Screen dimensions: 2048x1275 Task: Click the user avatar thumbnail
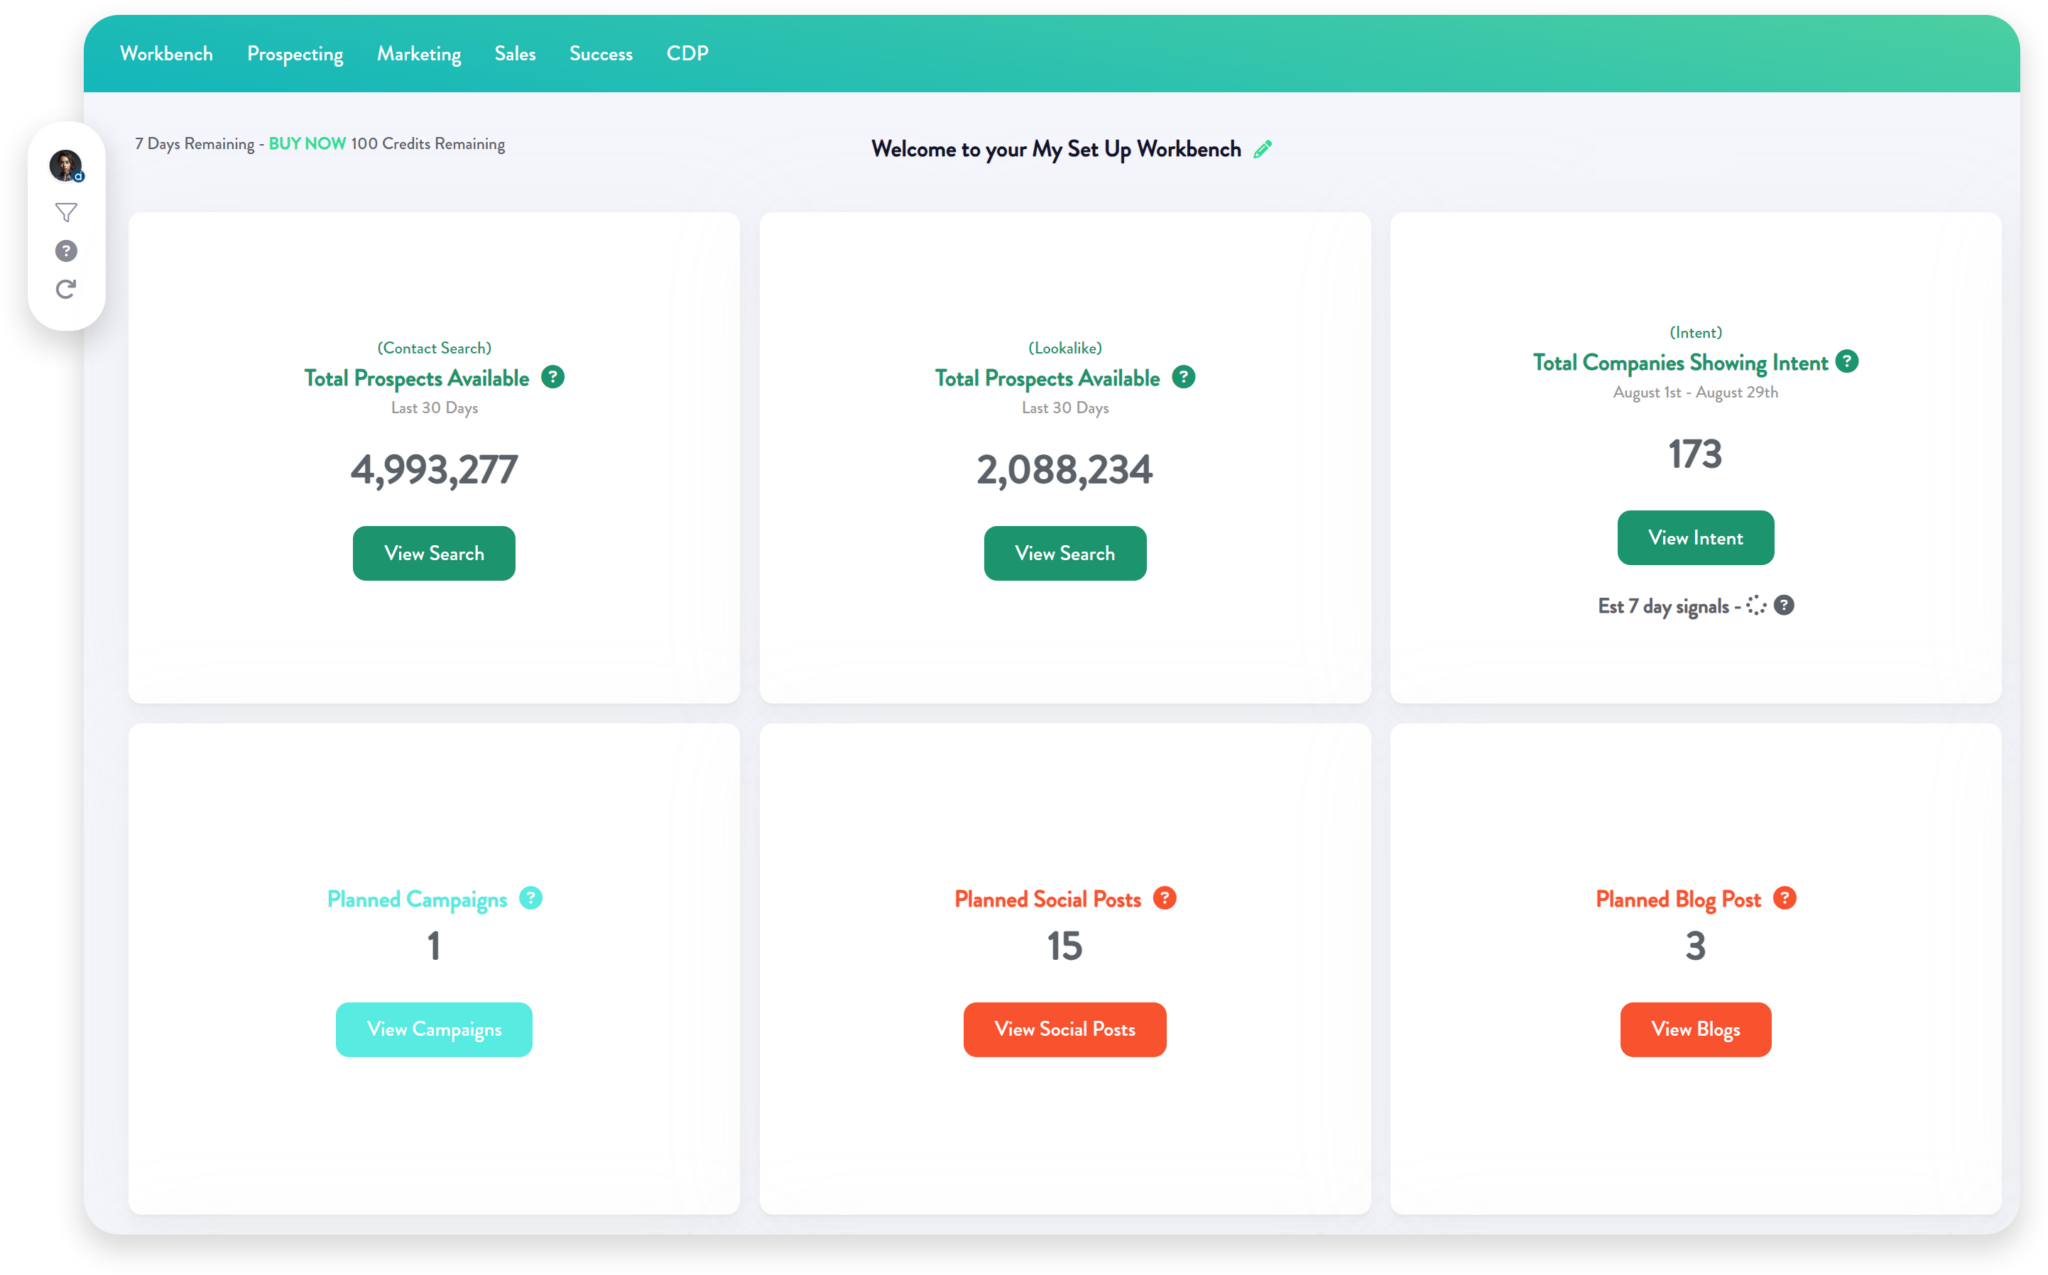coord(66,165)
